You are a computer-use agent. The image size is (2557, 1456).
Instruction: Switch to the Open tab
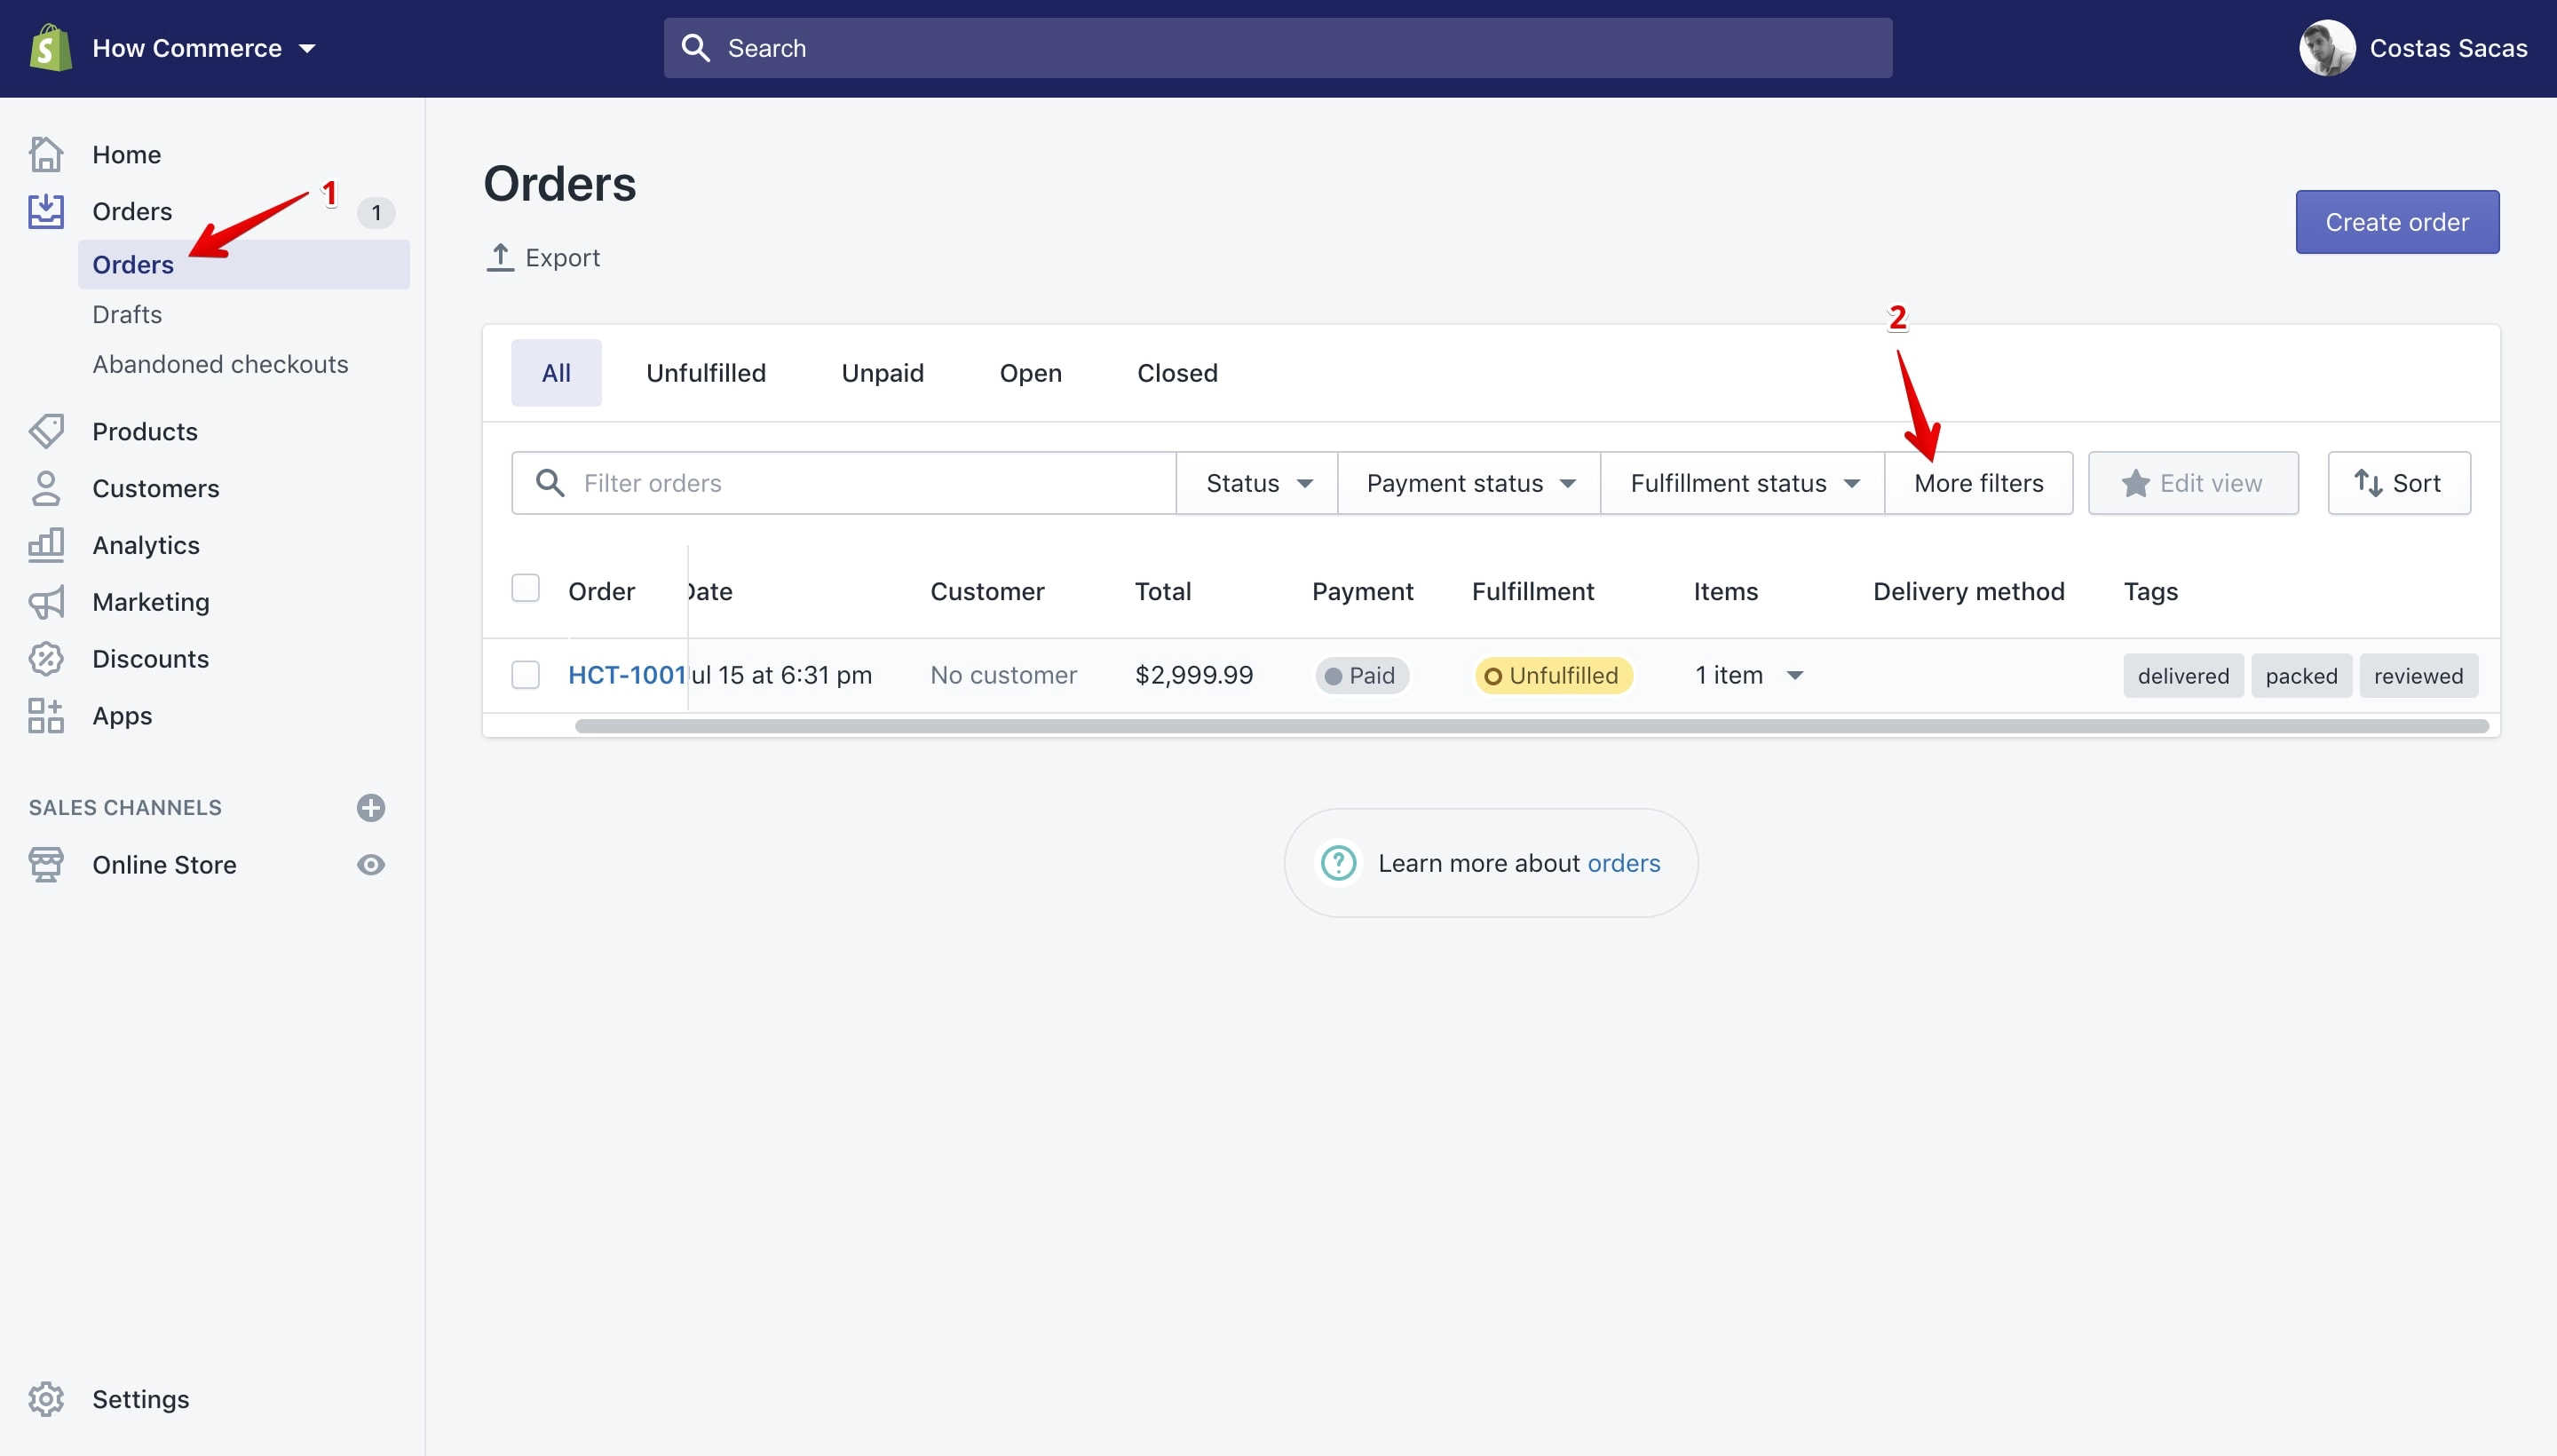tap(1031, 373)
